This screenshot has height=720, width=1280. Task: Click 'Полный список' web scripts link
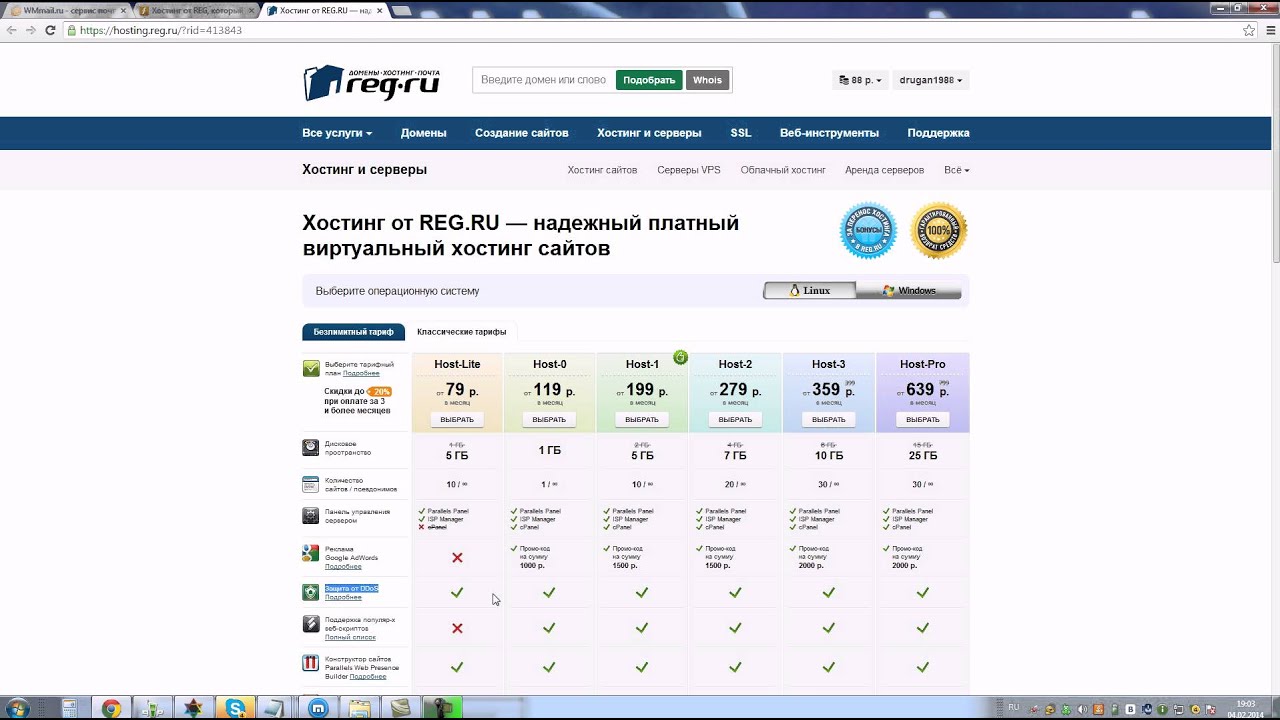pos(350,637)
